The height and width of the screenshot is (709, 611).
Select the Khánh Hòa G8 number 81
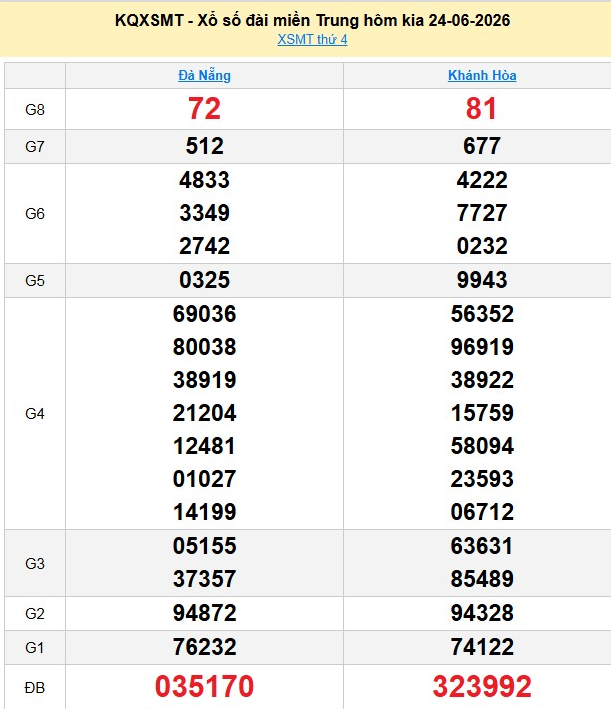point(482,109)
